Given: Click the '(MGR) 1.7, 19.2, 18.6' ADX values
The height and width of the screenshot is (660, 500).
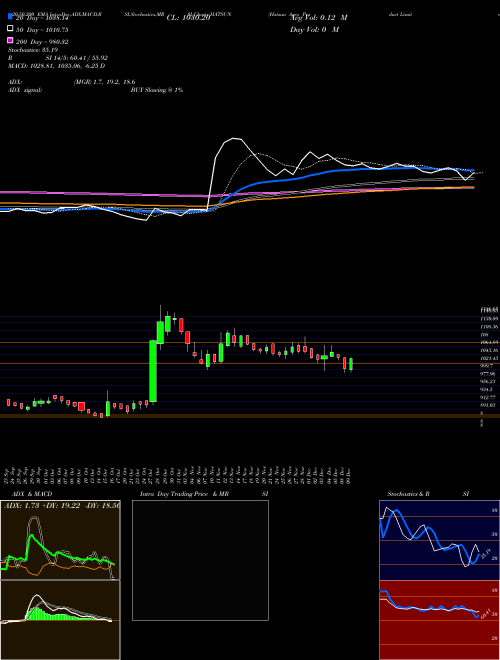Looking at the screenshot, I should tap(104, 82).
